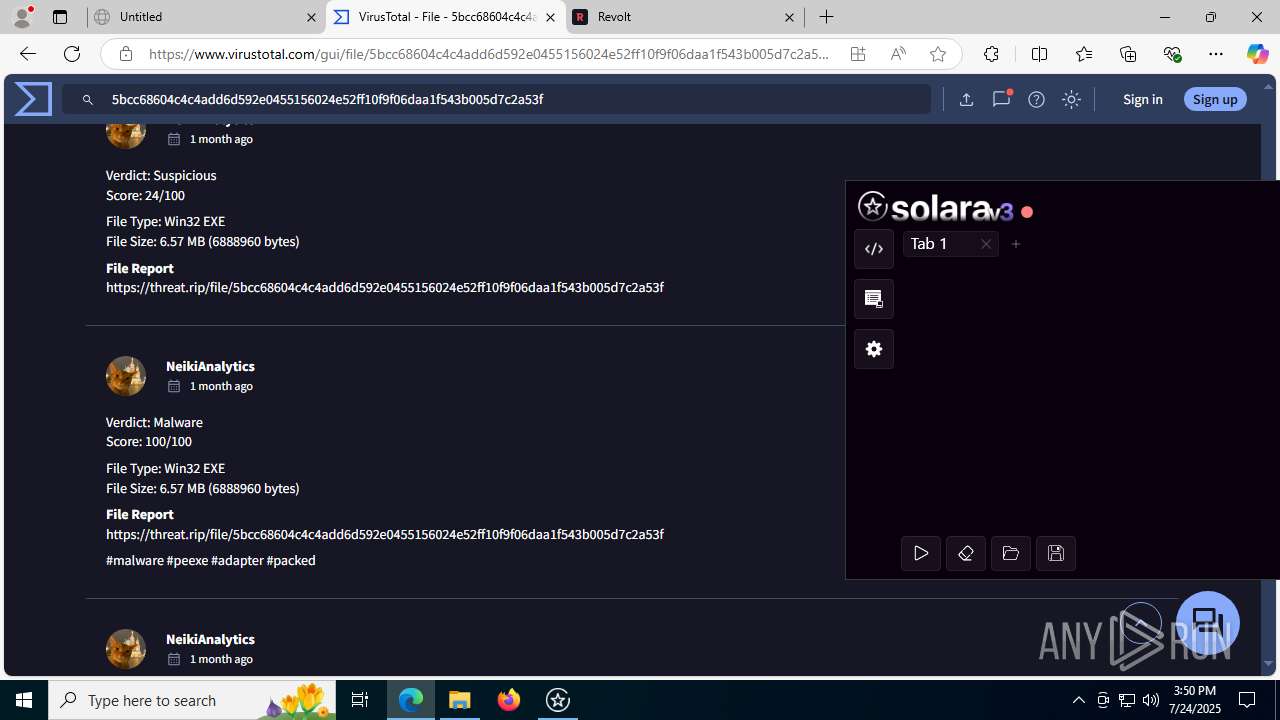The height and width of the screenshot is (720, 1280).
Task: Open browser Extensions puzzle icon
Action: [991, 54]
